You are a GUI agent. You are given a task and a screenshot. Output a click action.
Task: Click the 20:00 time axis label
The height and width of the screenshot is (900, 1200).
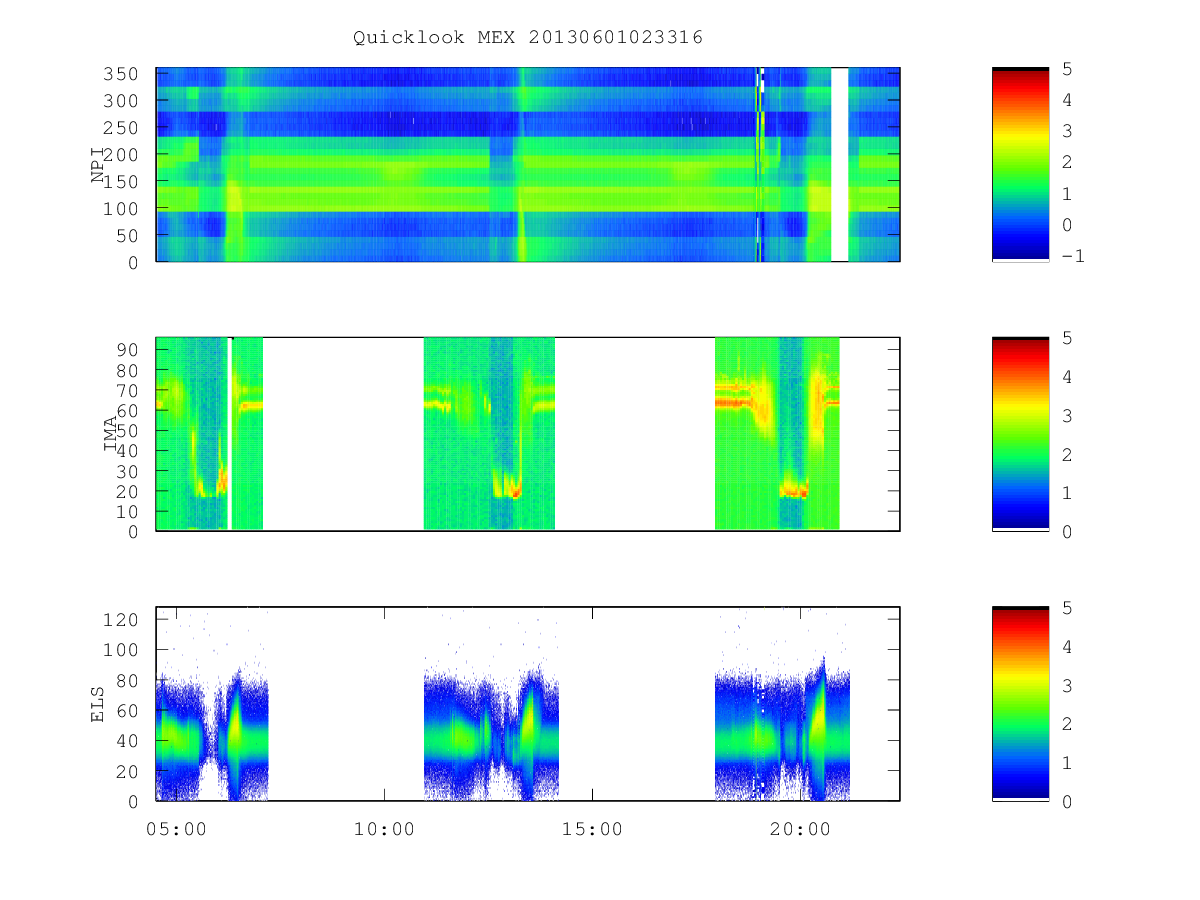tap(800, 828)
